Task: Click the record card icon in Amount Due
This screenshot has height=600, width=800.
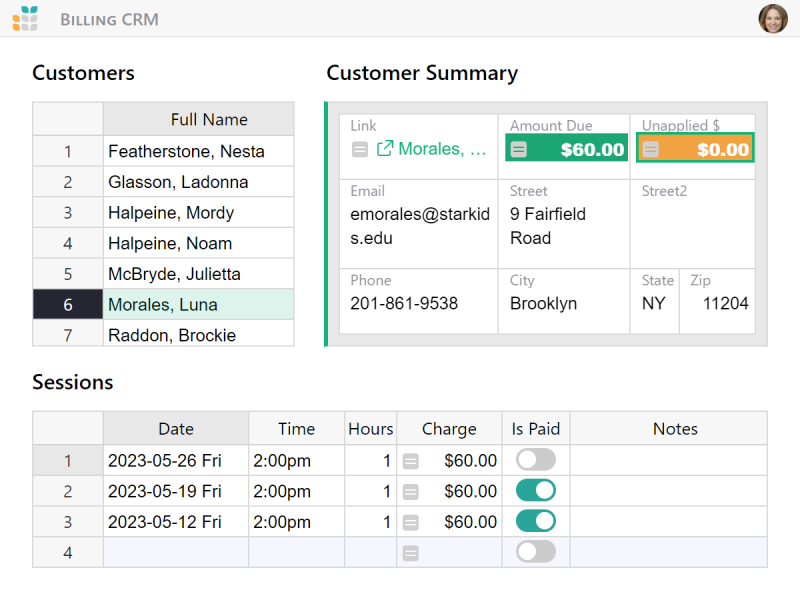Action: [519, 149]
